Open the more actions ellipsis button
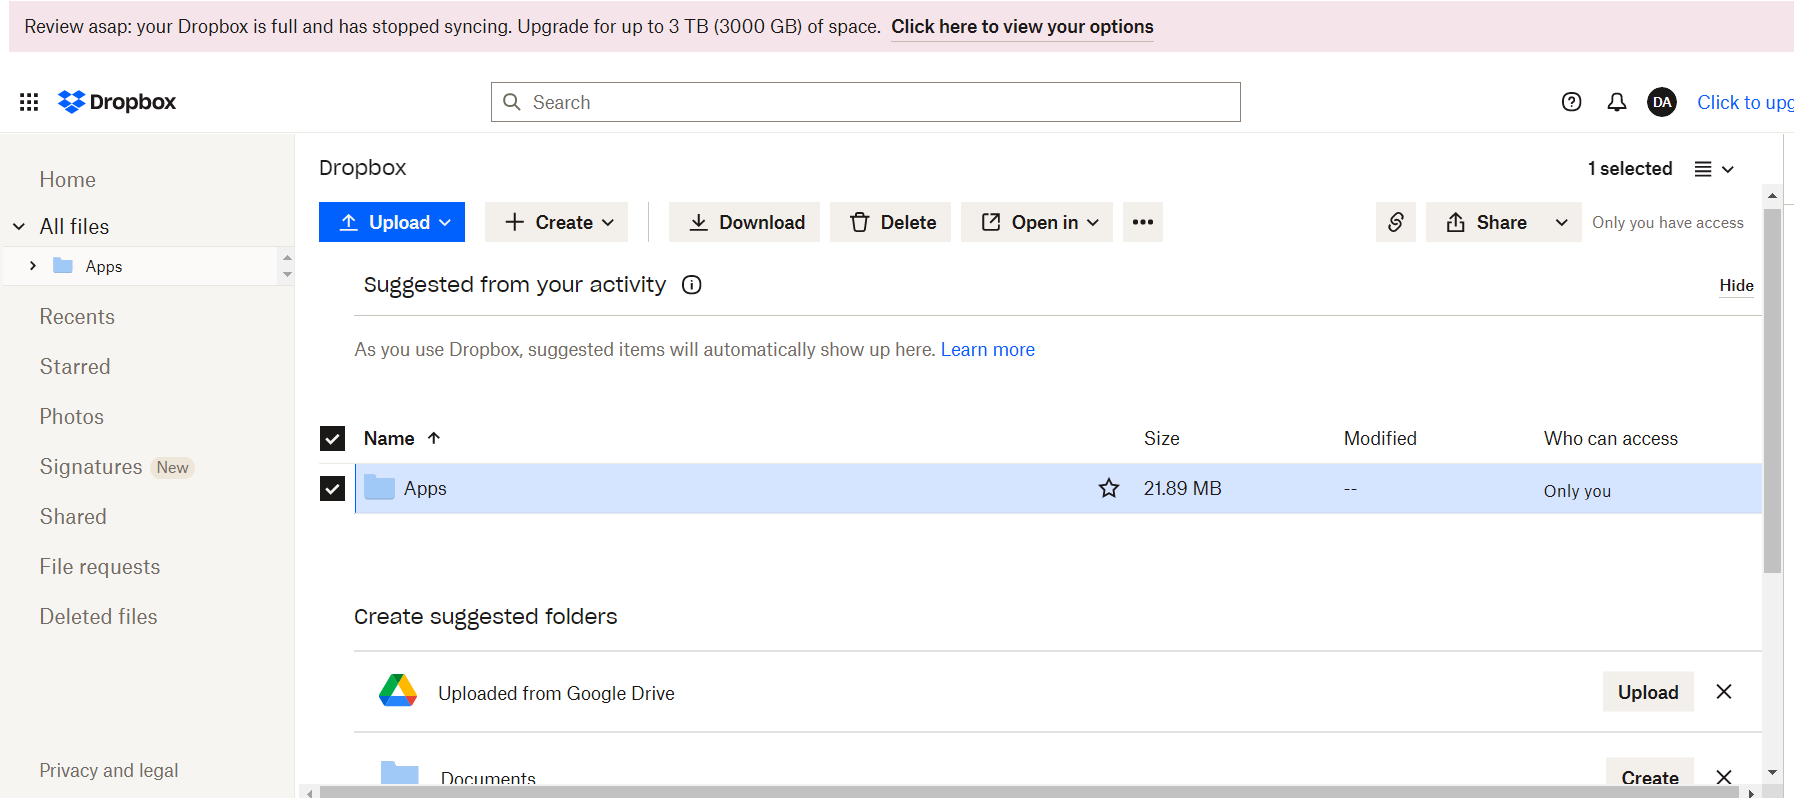This screenshot has width=1794, height=798. (1142, 222)
